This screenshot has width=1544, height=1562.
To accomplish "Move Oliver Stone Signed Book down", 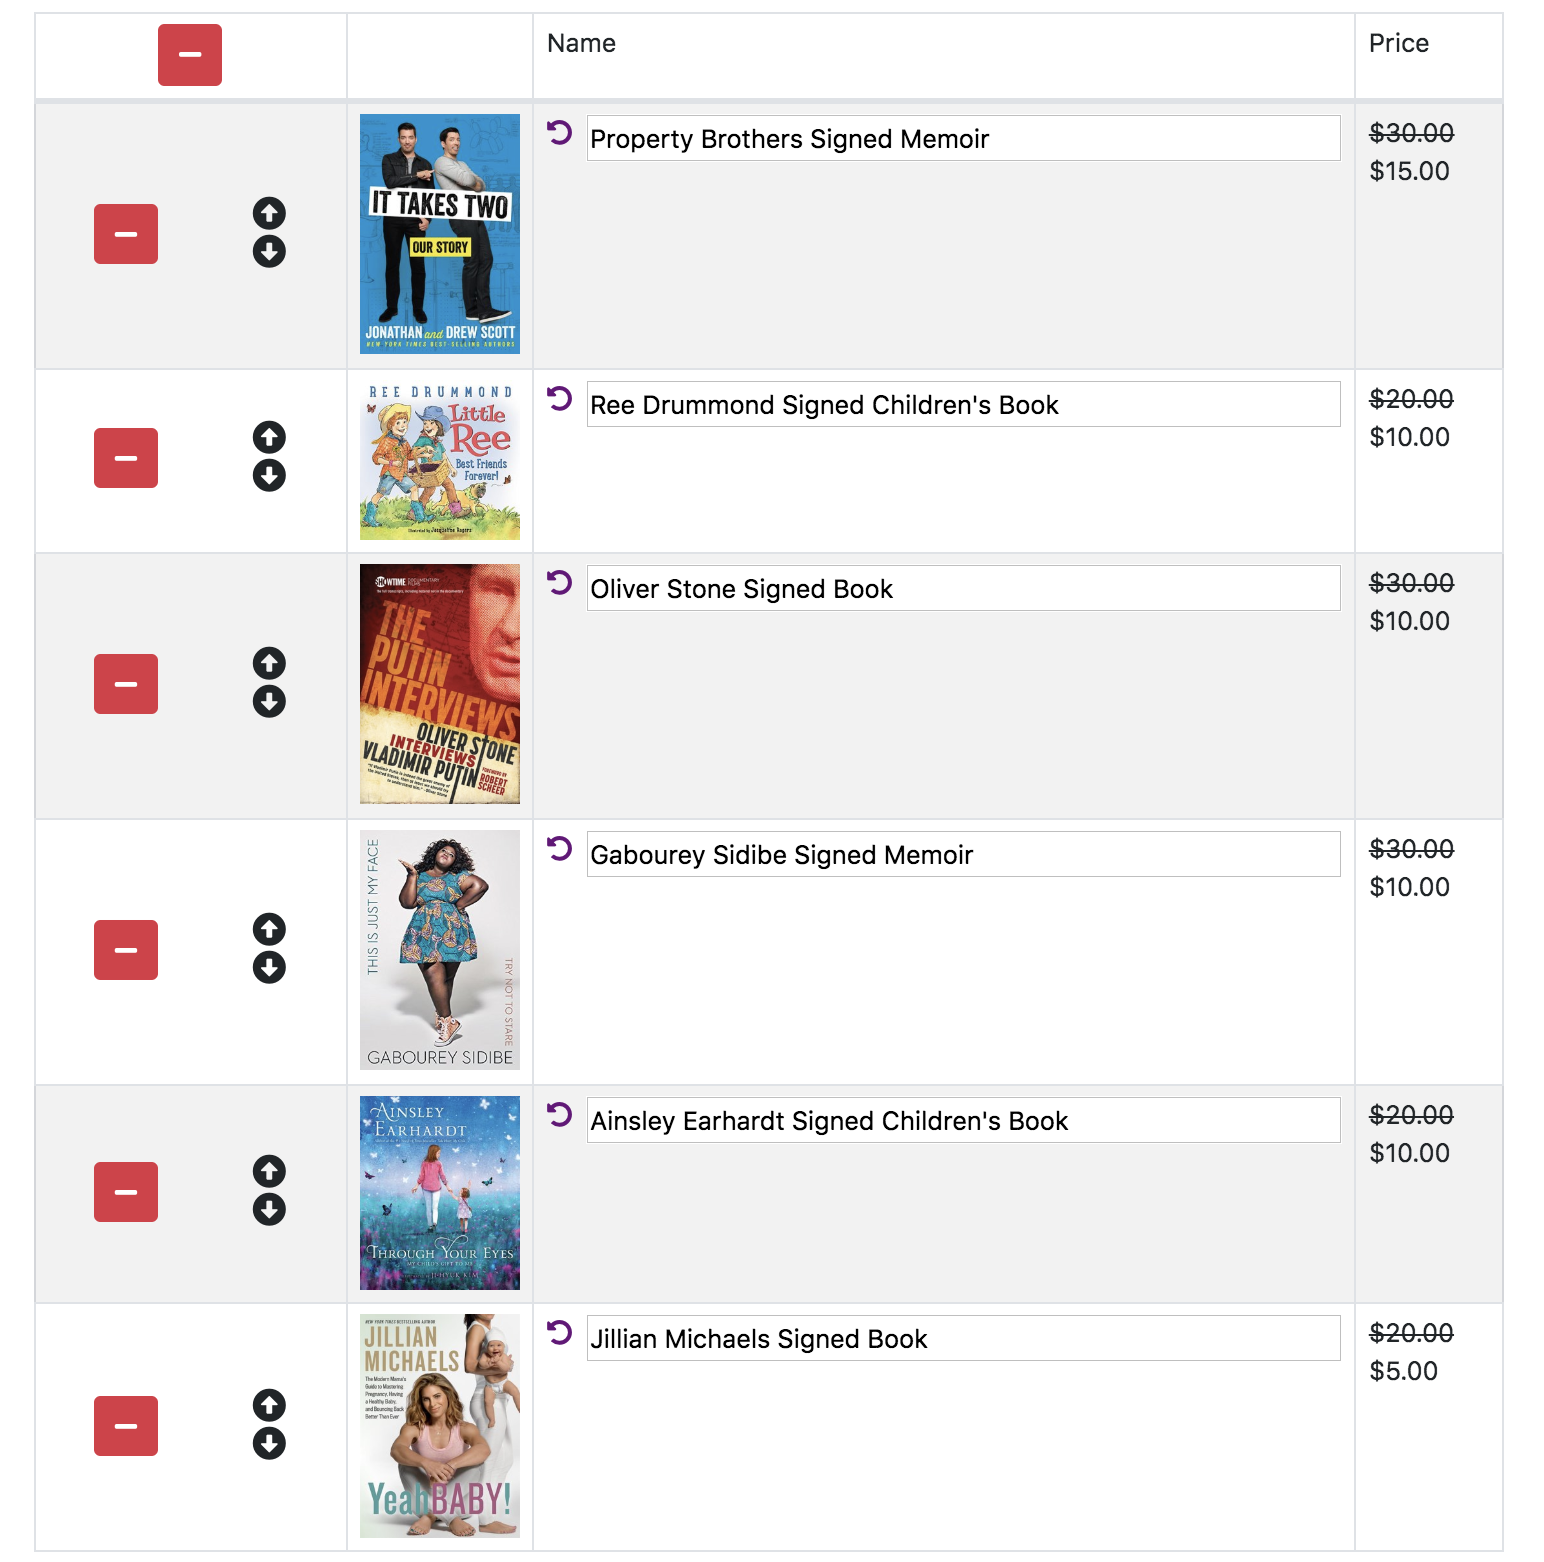I will click(x=269, y=701).
